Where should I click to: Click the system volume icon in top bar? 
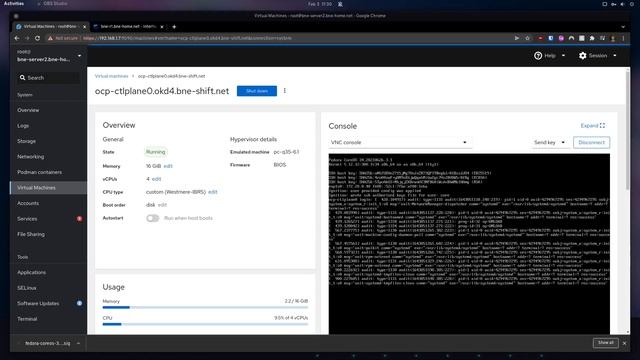coord(622,4)
